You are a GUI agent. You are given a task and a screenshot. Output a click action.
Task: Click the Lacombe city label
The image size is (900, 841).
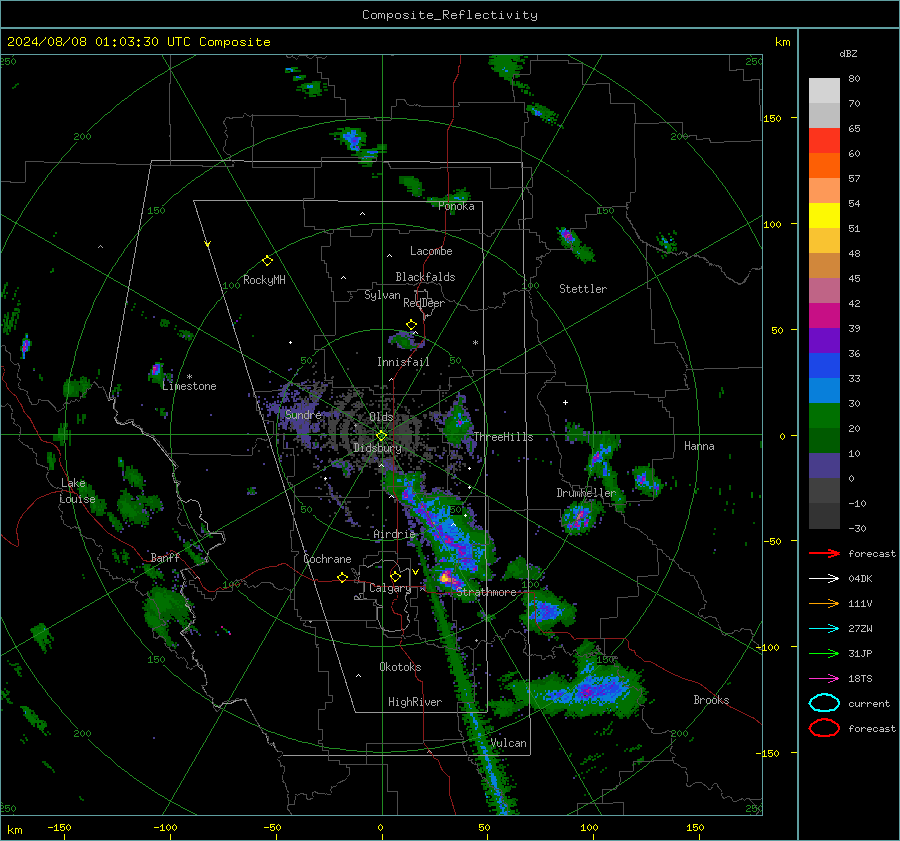click(x=431, y=251)
